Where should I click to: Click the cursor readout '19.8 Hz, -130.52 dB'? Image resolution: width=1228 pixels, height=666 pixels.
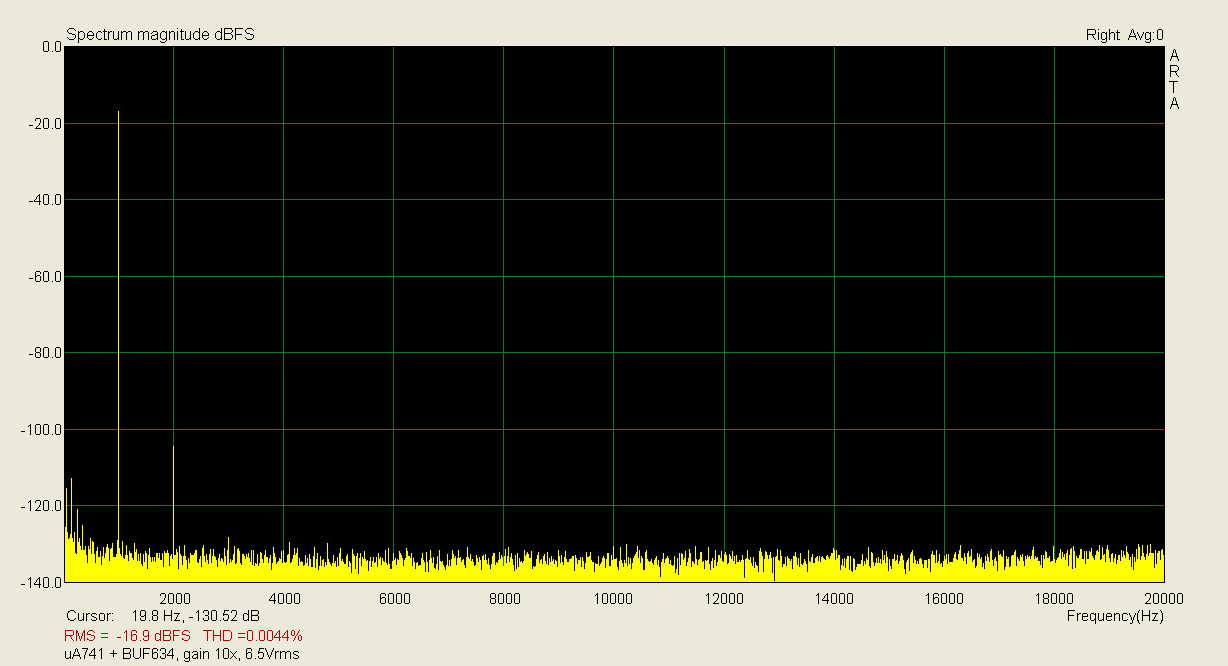[195, 616]
